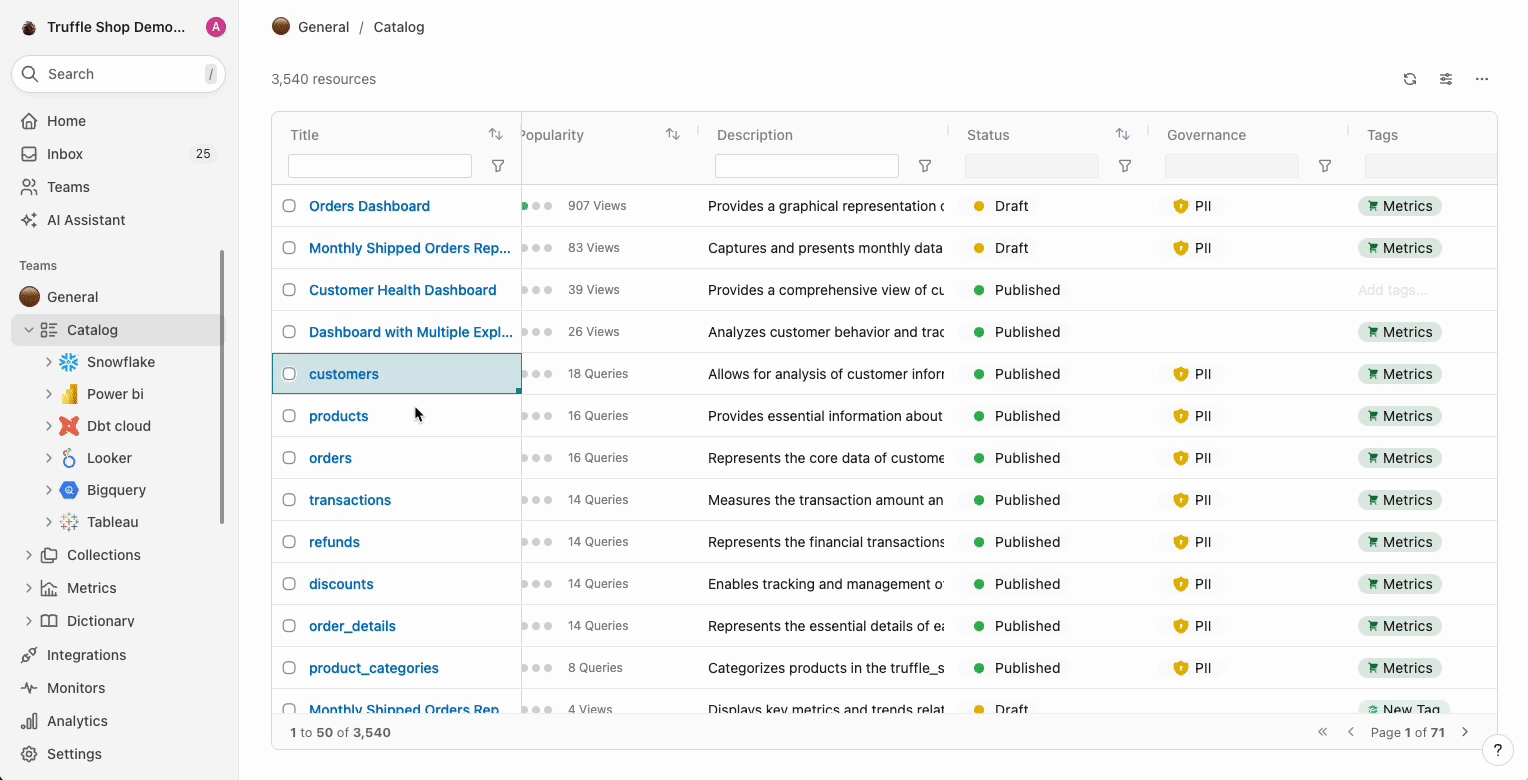
Task: Expand the Collections section in sidebar
Action: (x=29, y=555)
